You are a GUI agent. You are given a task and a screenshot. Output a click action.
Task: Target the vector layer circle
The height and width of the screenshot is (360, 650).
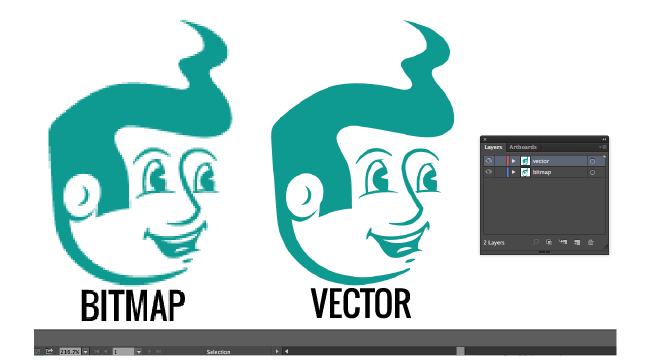point(592,161)
